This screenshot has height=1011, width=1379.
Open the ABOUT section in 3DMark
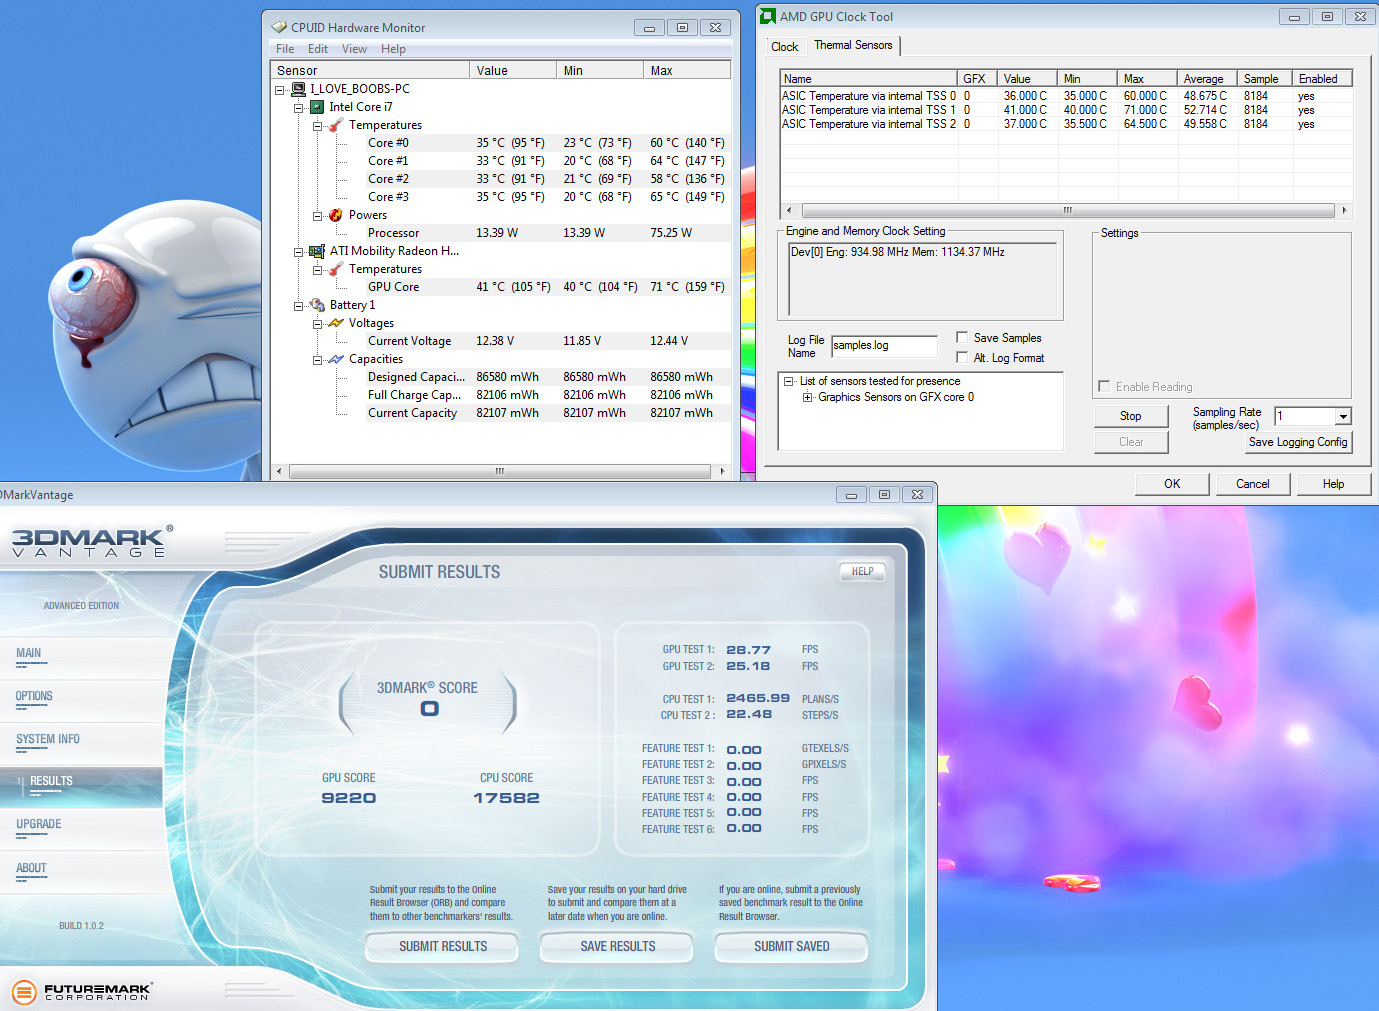tap(31, 868)
